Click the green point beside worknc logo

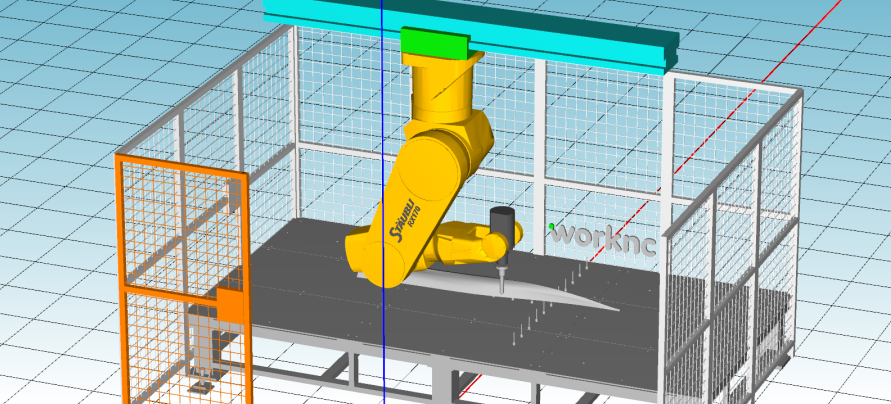pyautogui.click(x=551, y=226)
